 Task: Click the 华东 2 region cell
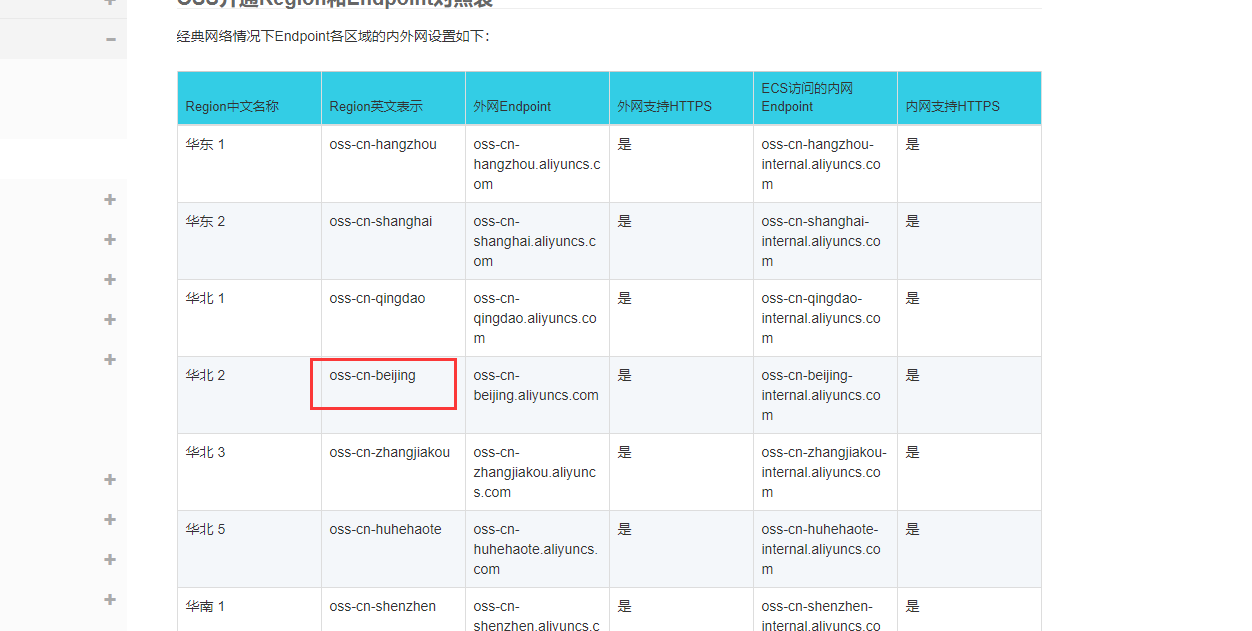206,221
